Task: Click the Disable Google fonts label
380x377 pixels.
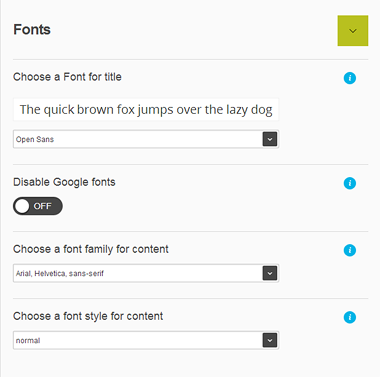Action: coord(64,182)
